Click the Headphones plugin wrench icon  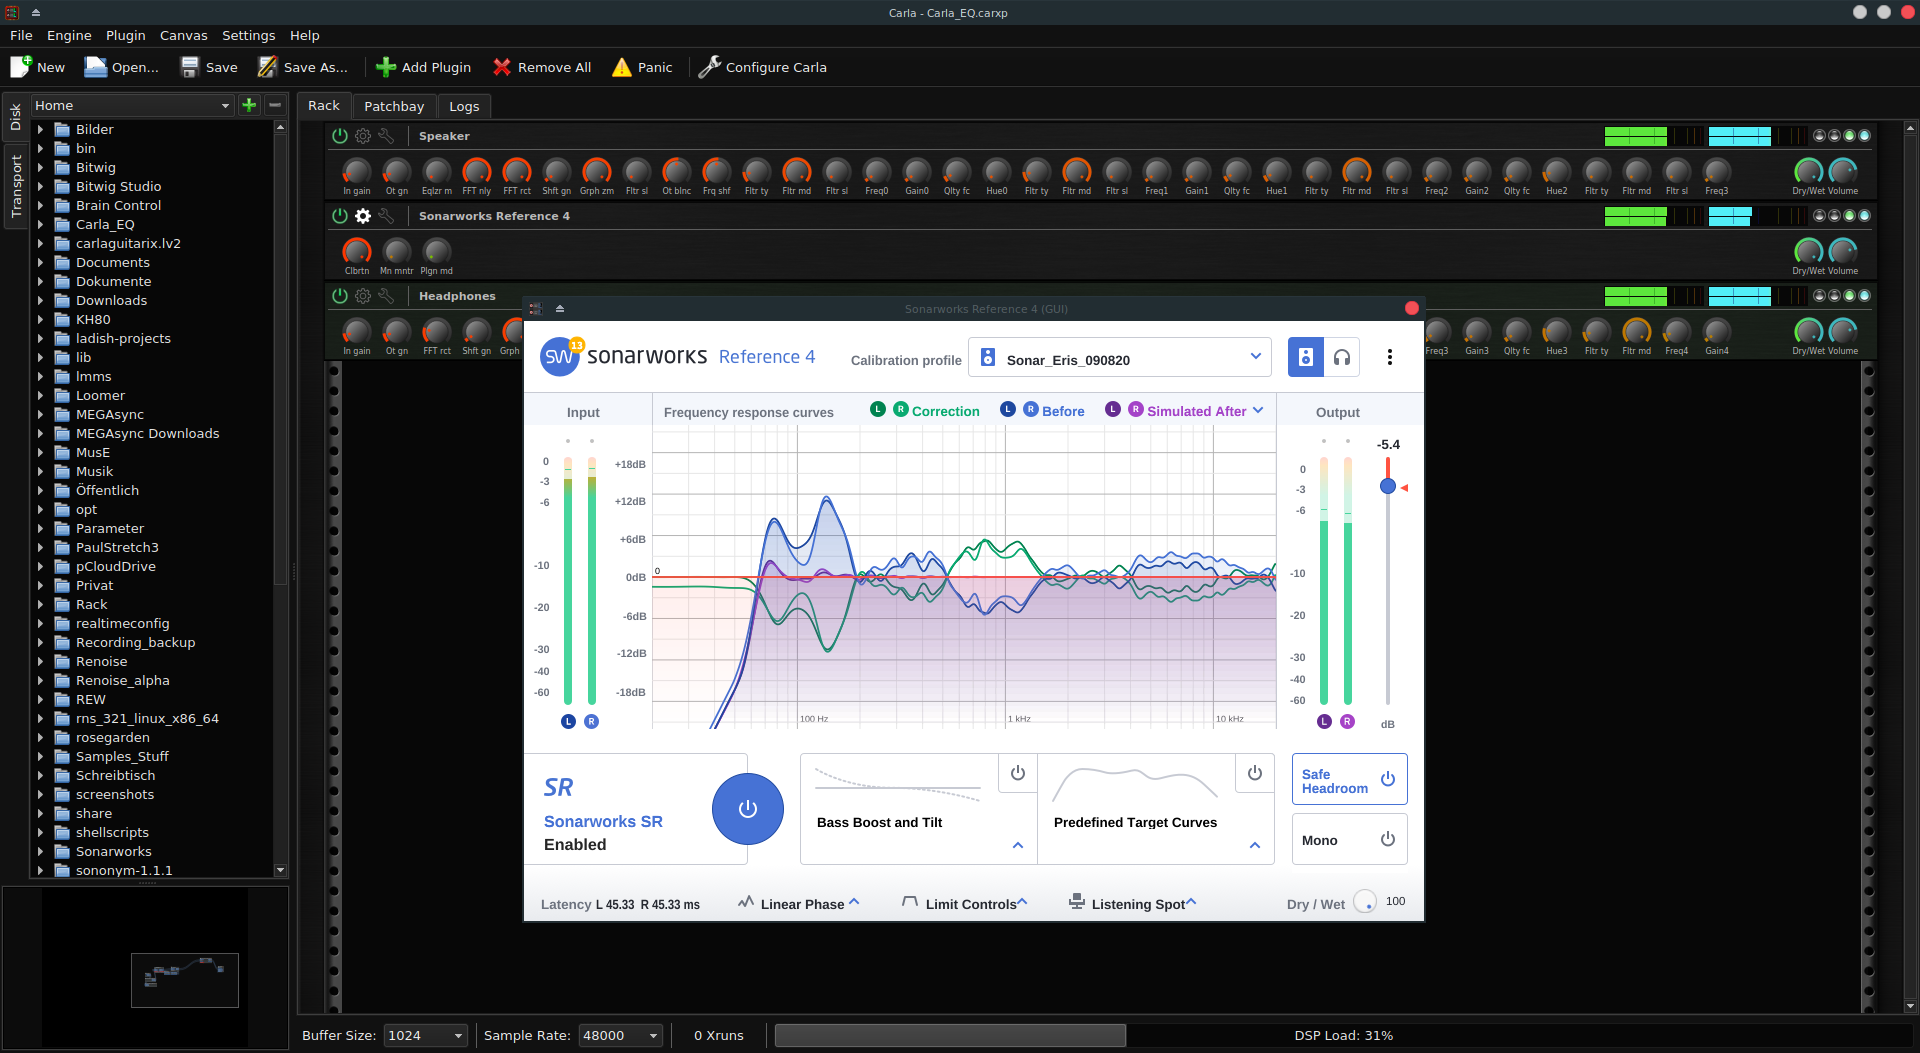[x=386, y=296]
